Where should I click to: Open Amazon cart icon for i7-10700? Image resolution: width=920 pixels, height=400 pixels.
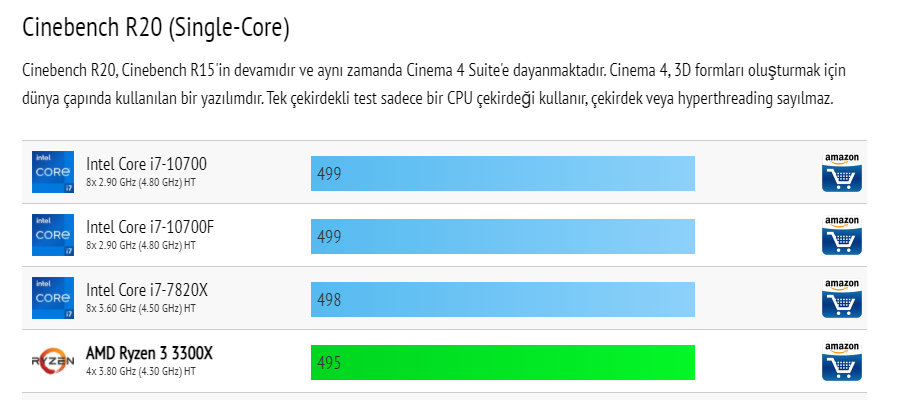click(841, 172)
